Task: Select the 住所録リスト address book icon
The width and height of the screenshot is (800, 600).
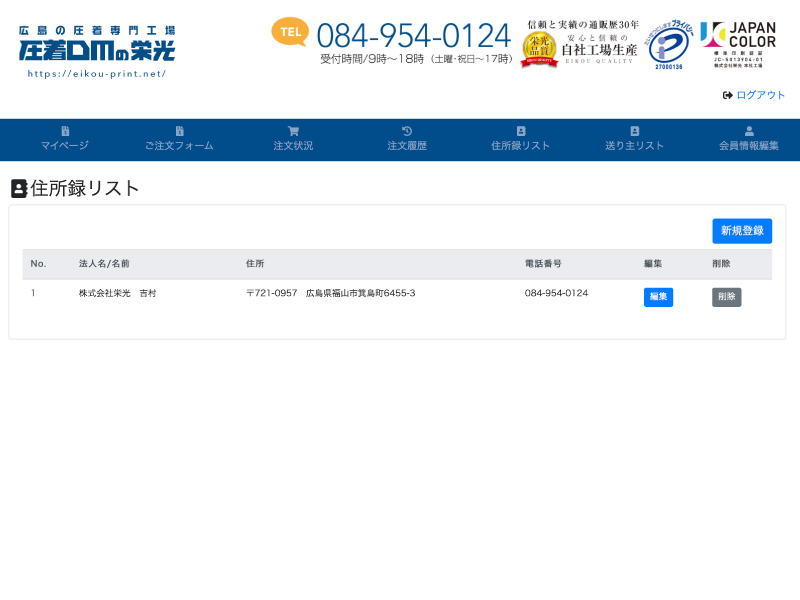Action: click(x=521, y=131)
